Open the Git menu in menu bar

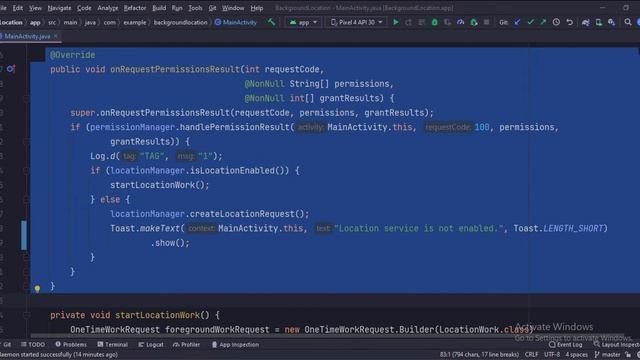212,8
